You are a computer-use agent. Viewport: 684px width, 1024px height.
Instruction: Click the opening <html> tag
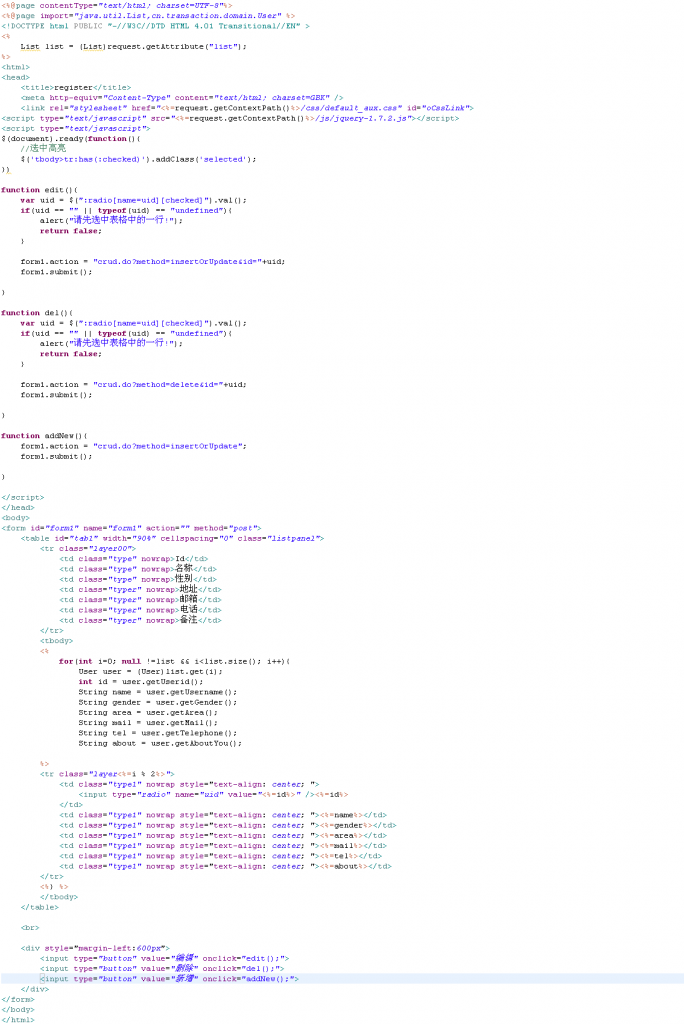click(16, 67)
